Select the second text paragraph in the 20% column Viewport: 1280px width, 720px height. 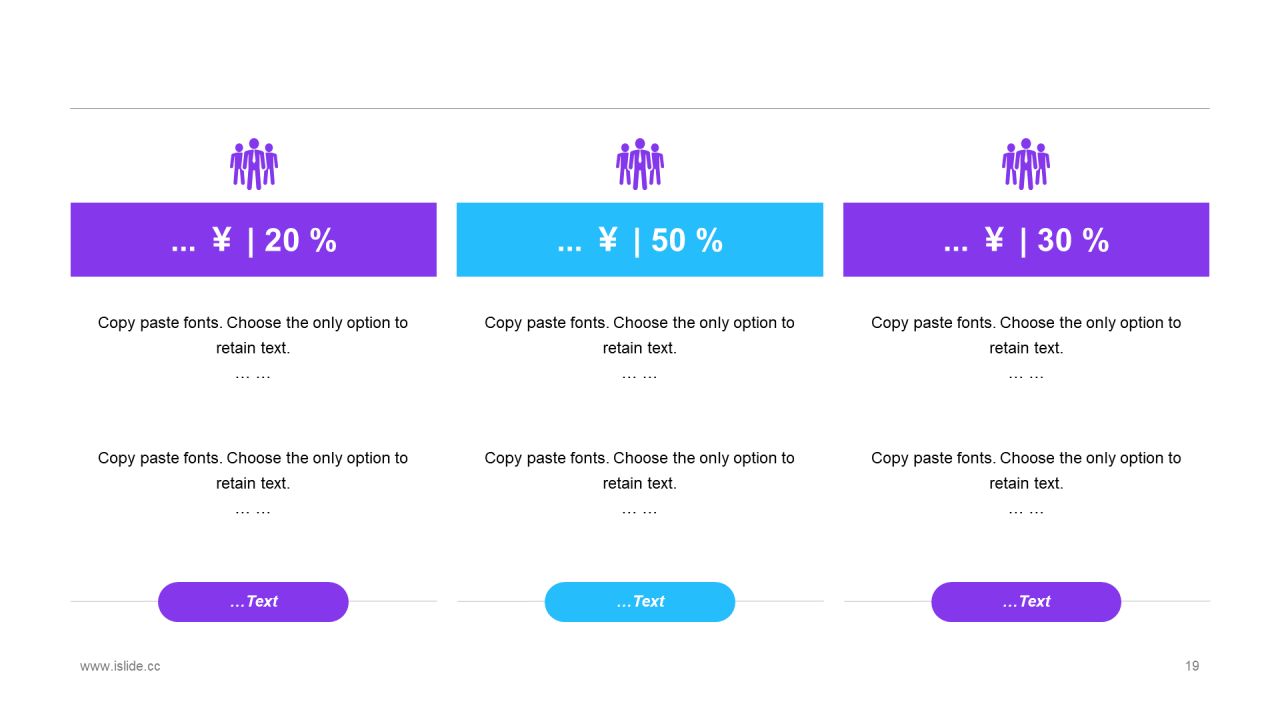pos(253,483)
